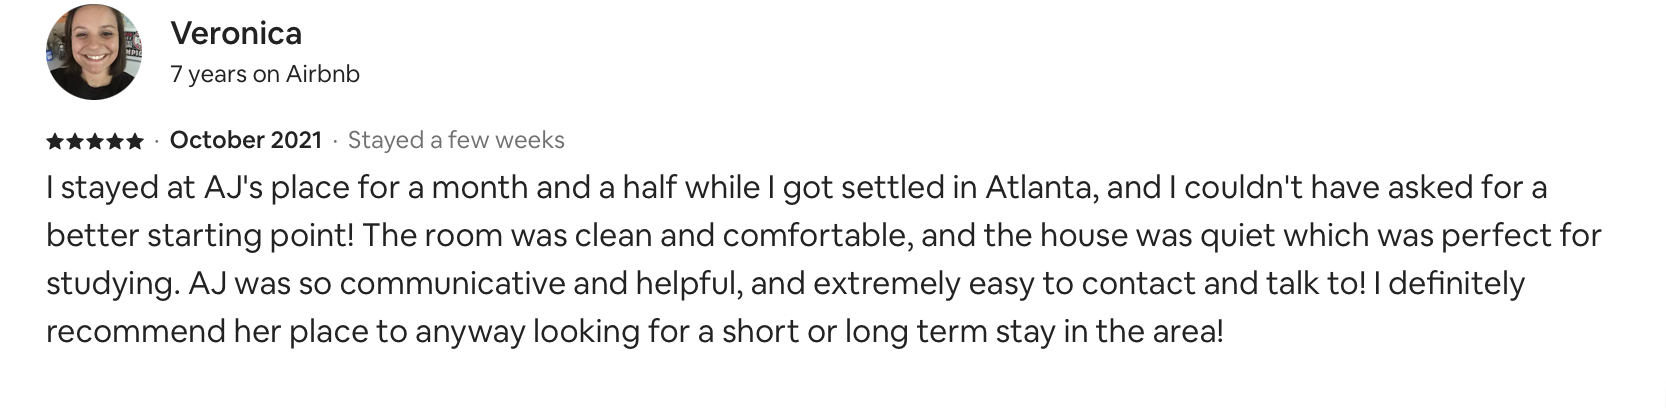1666x408 pixels.
Task: Click the "7 years on Airbnb" text
Action: (265, 74)
